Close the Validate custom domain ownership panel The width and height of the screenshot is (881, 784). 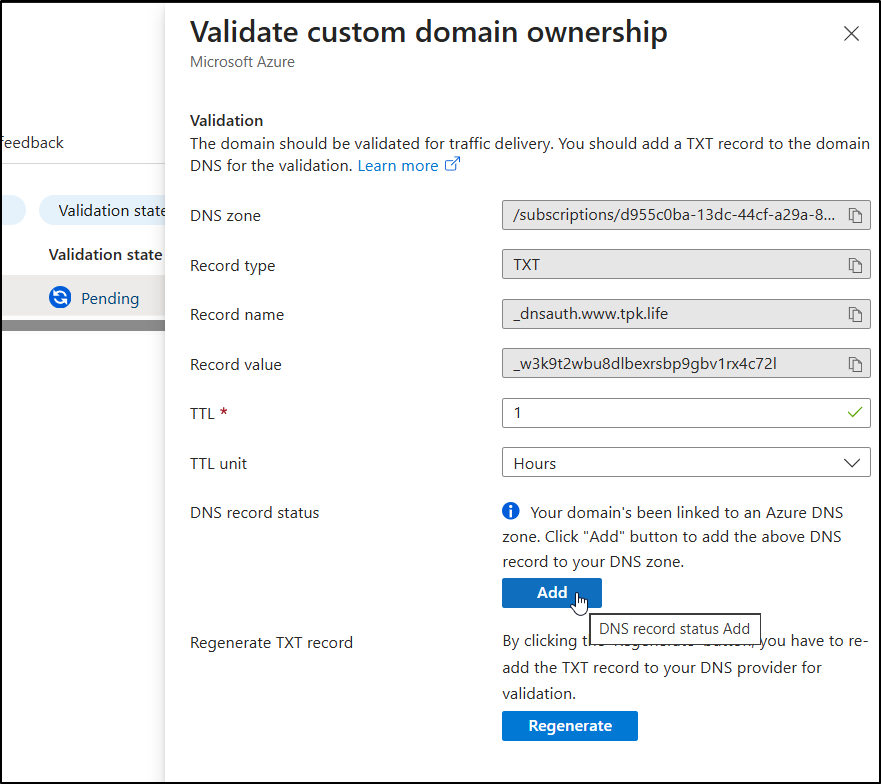(851, 34)
